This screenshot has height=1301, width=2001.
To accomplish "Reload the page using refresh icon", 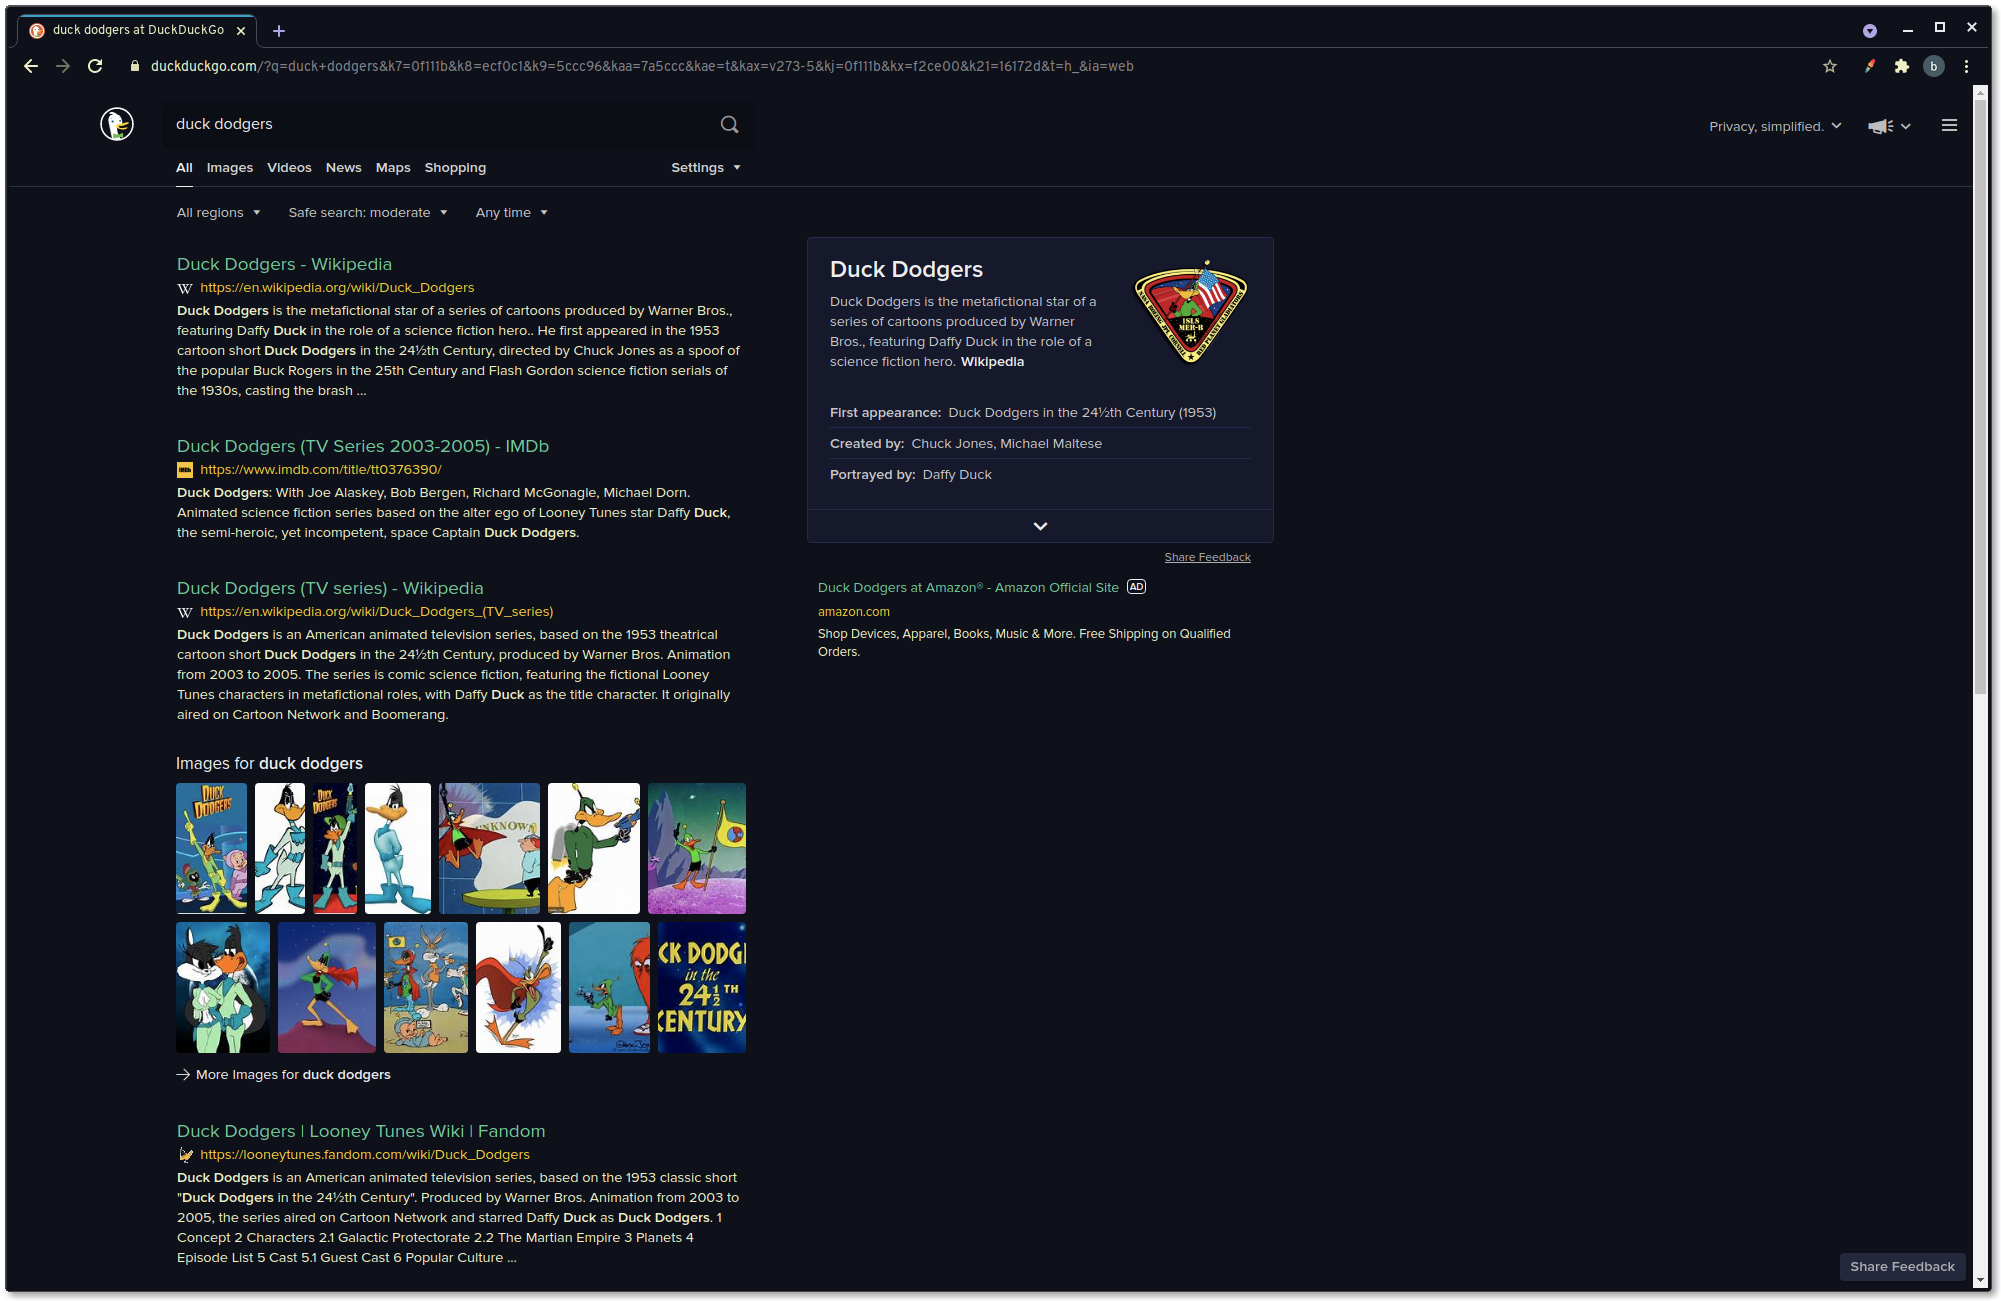I will (x=95, y=66).
